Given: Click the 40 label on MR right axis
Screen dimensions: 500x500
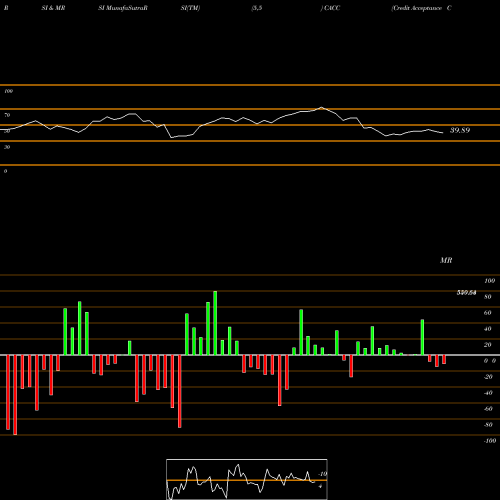Looking at the screenshot, I should tap(488, 329).
